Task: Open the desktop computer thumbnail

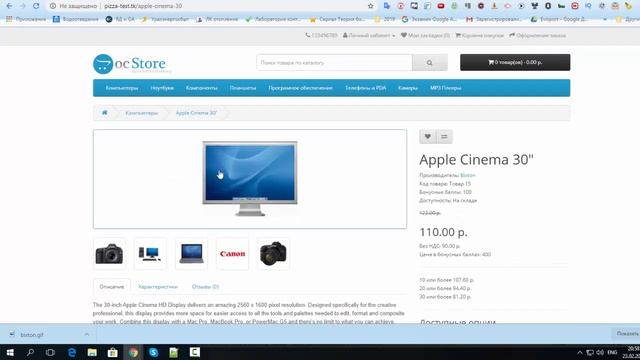Action: click(x=150, y=254)
